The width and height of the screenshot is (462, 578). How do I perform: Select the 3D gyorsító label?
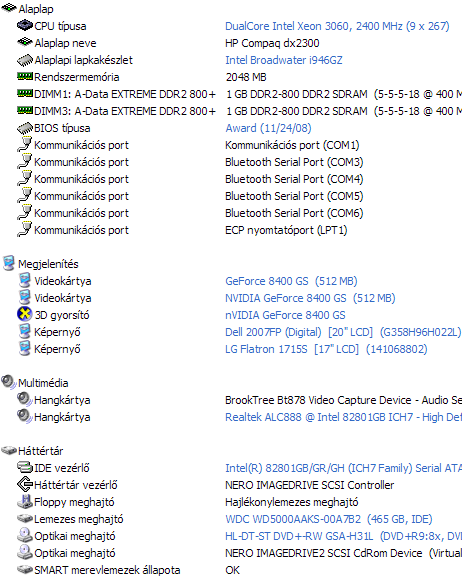click(x=62, y=315)
